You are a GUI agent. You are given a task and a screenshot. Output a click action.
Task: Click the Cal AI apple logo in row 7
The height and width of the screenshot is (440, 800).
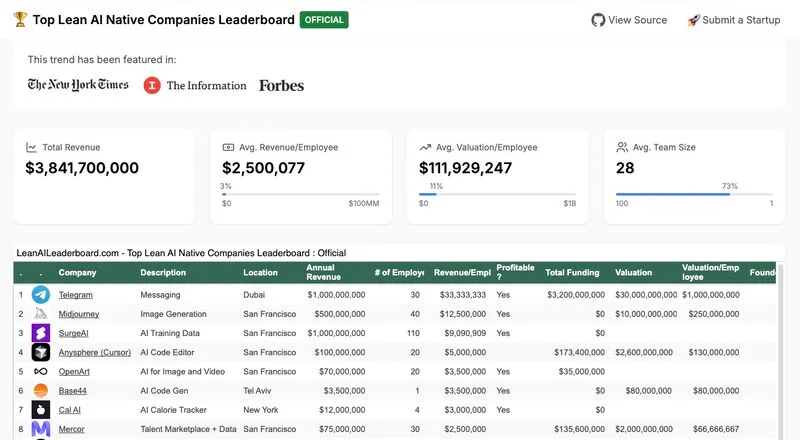pos(41,409)
